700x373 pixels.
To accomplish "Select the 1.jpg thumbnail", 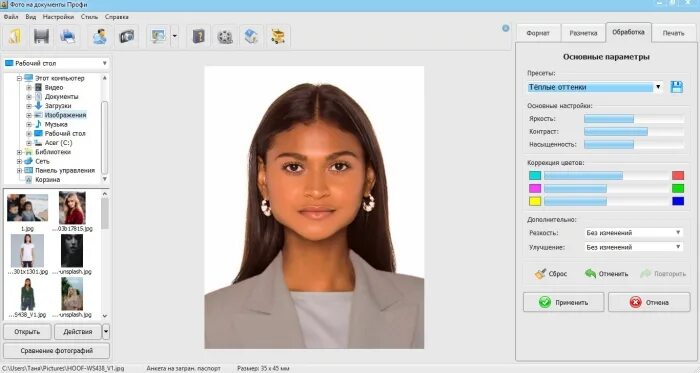I will [x=27, y=212].
